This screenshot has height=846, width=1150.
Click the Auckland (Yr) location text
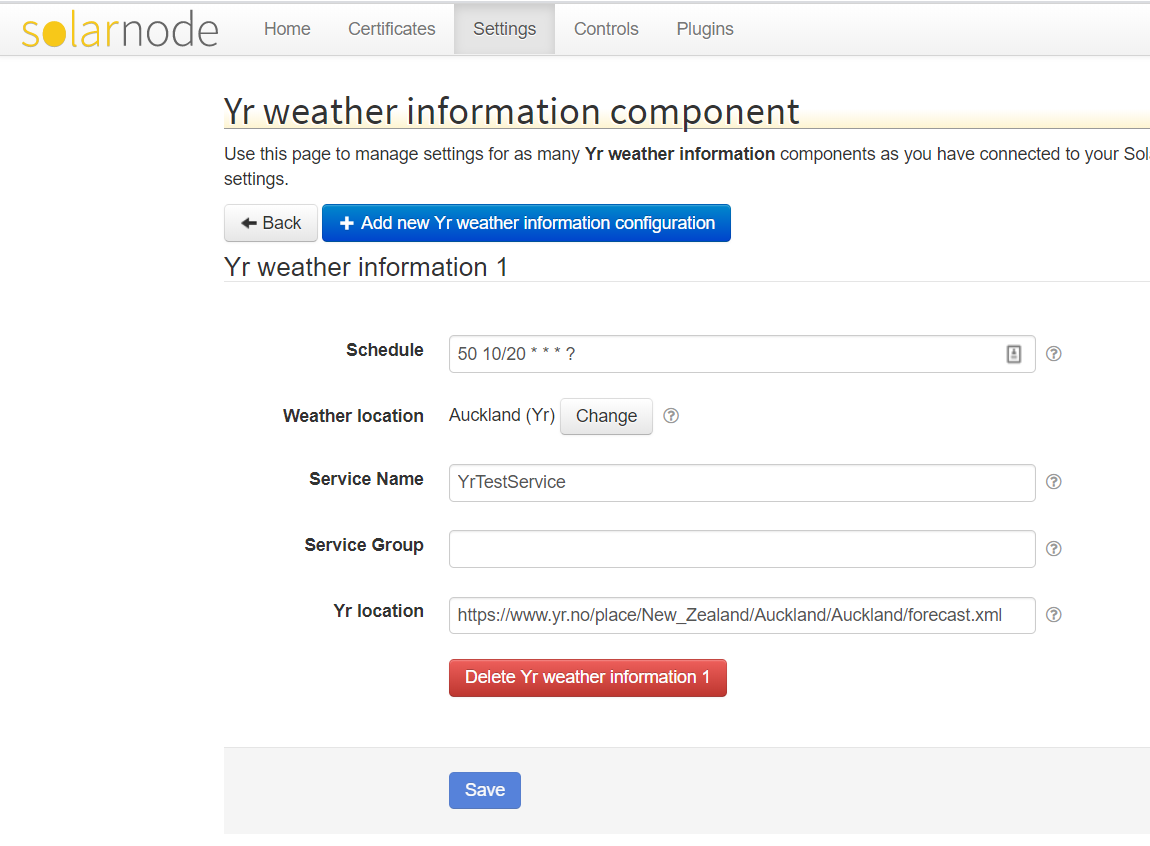(x=502, y=415)
